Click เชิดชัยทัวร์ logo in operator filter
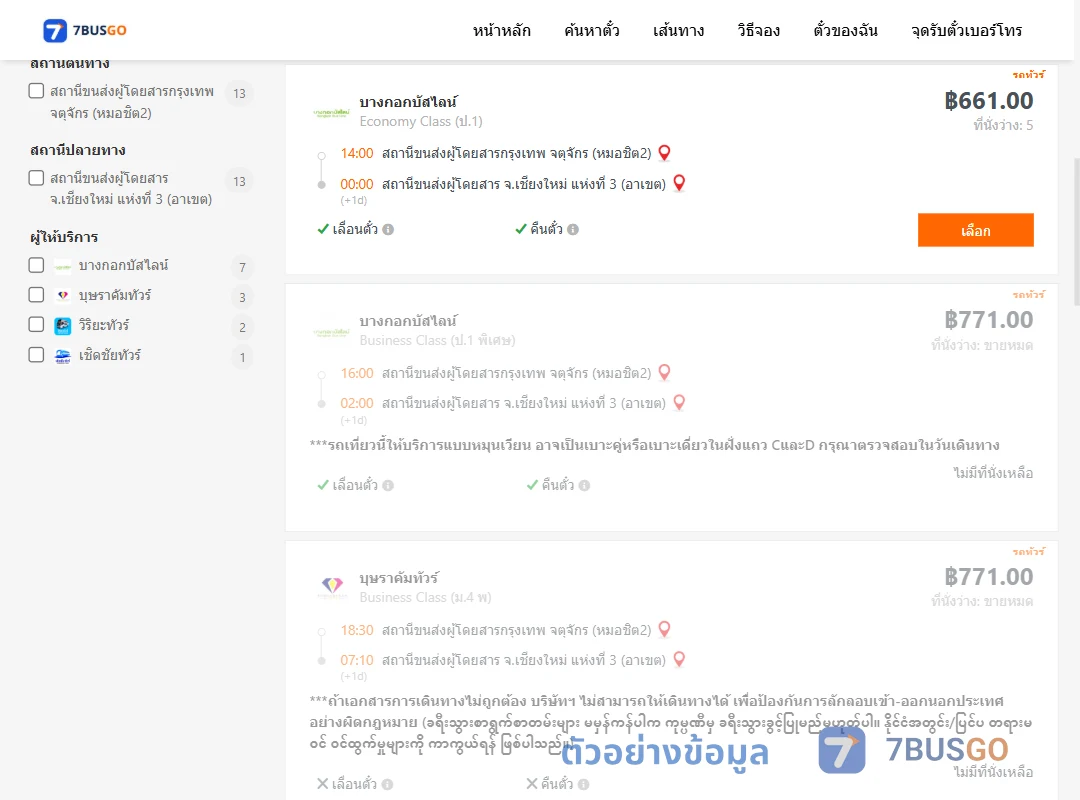 pos(63,356)
